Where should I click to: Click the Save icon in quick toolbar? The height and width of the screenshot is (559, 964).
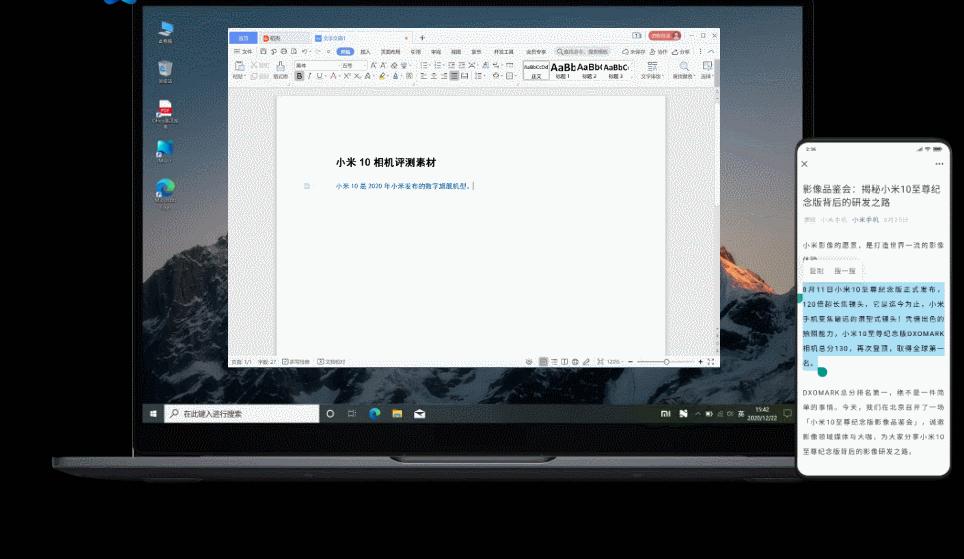point(263,52)
